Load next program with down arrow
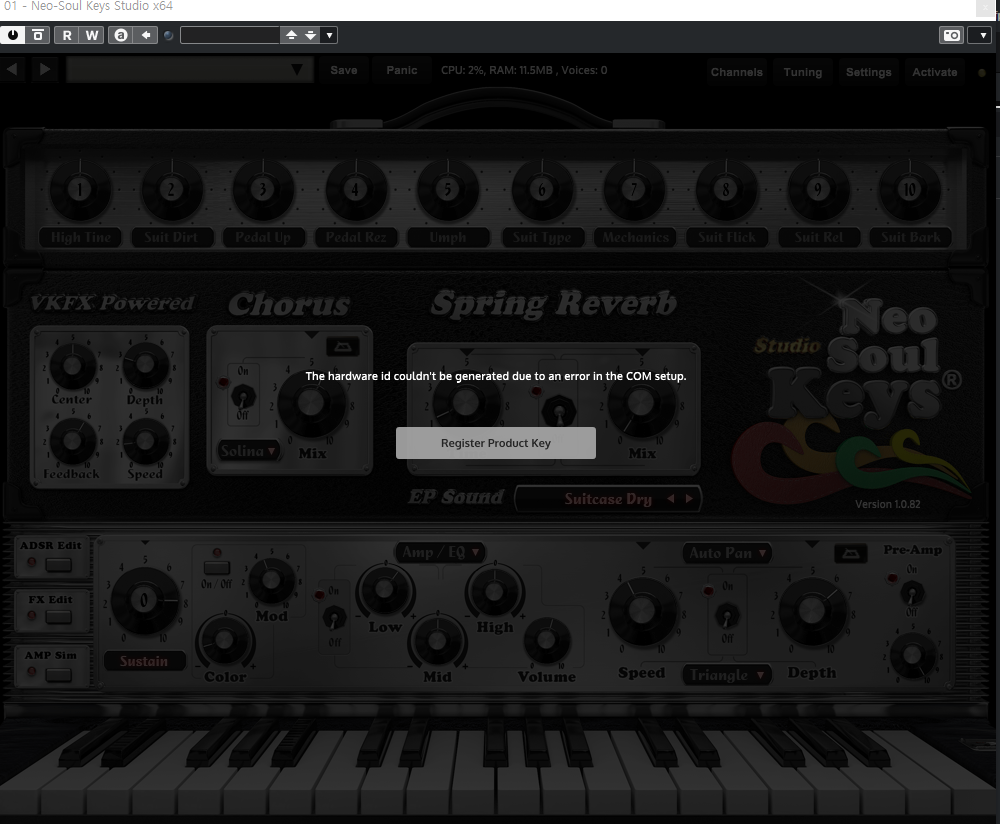1000x824 pixels. [311, 35]
